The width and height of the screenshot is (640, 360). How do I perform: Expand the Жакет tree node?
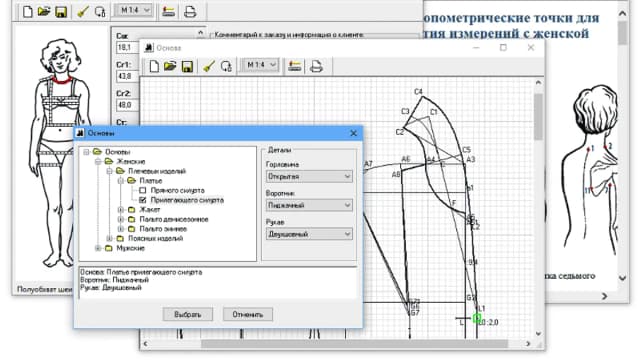click(x=120, y=210)
